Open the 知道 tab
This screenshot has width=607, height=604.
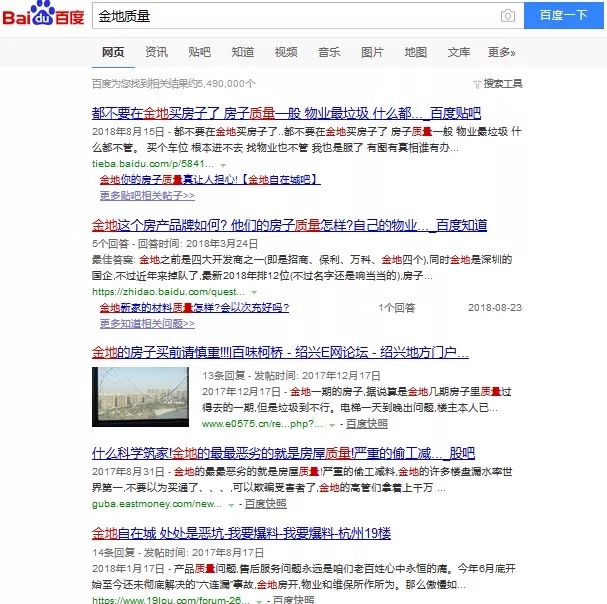pyautogui.click(x=243, y=52)
